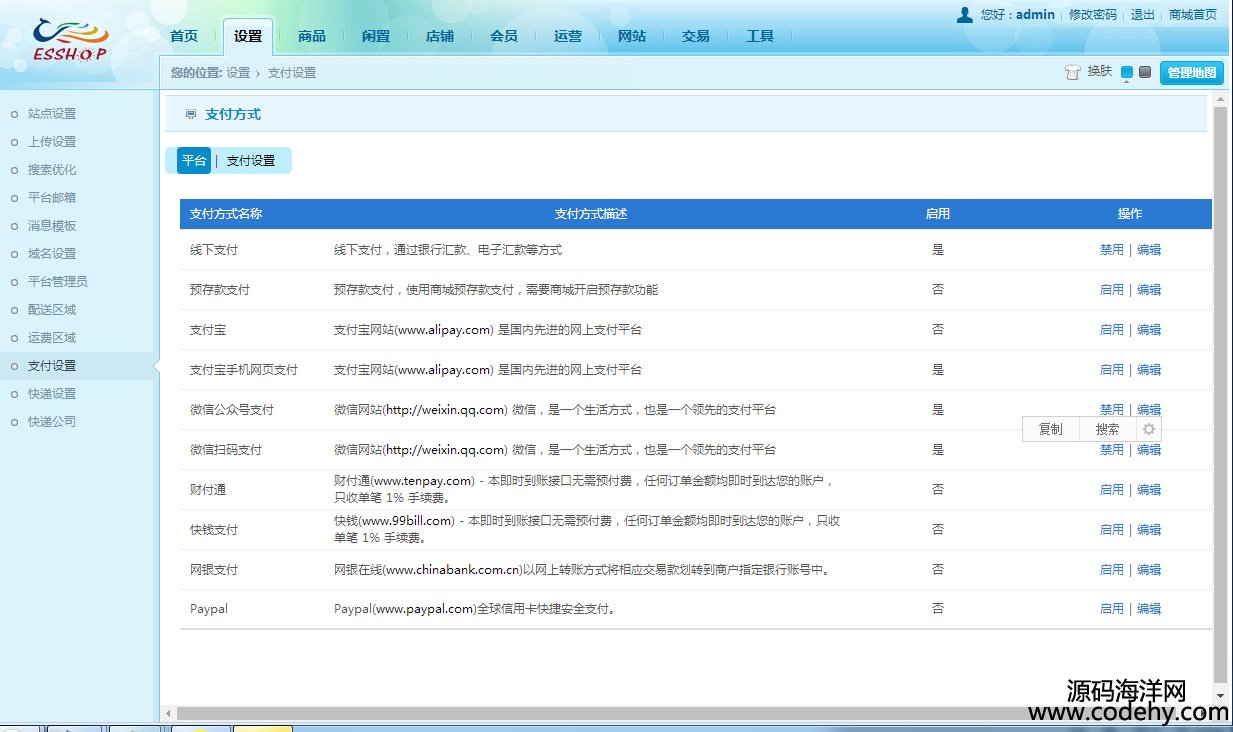Edit the 支付宝 payment method
1233x732 pixels.
point(1149,330)
